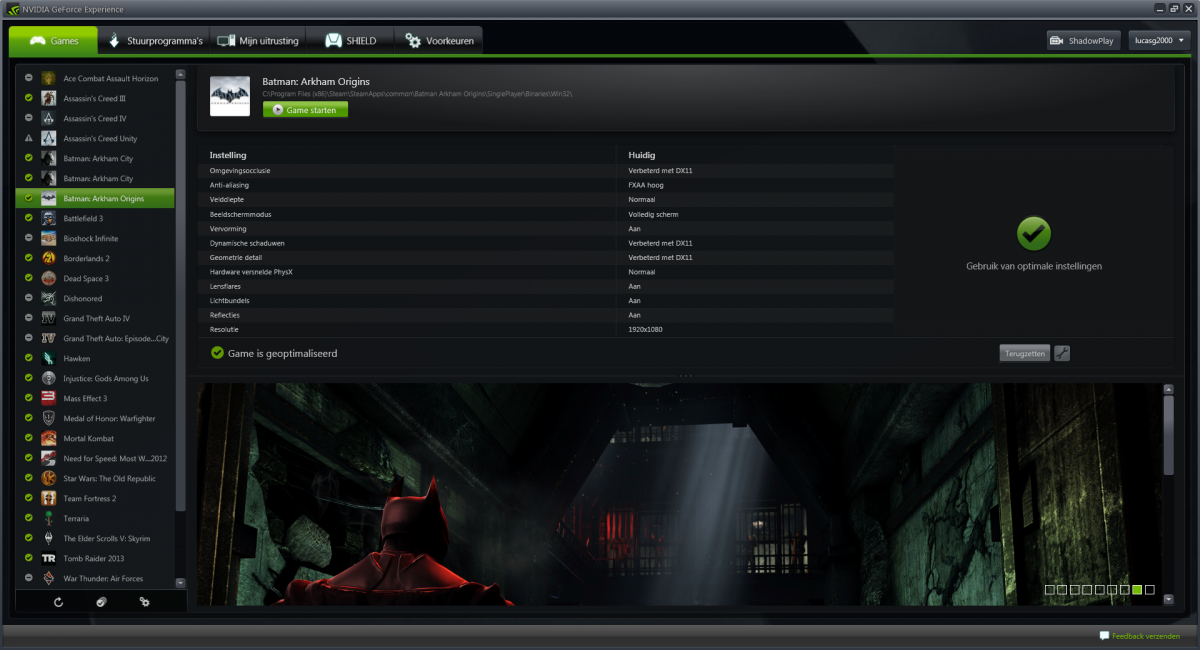The image size is (1200, 650).
Task: Select the Assassin's Creed III game entry
Action: [x=95, y=99]
